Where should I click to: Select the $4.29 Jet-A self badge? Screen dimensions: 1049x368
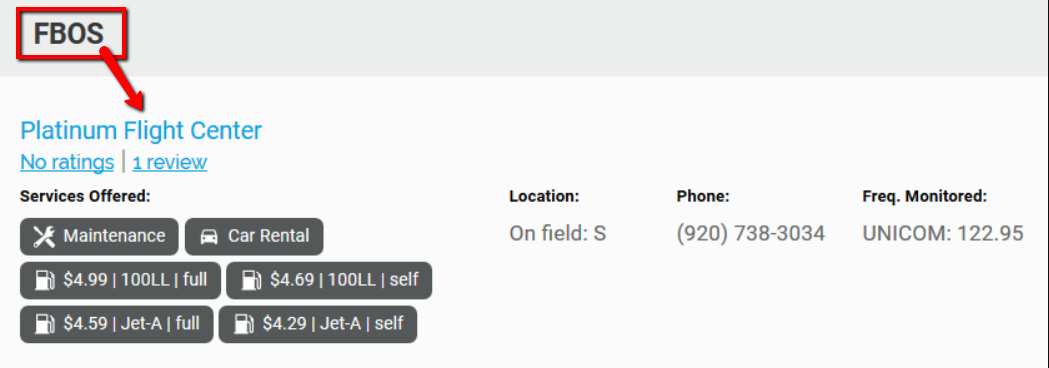tap(318, 325)
